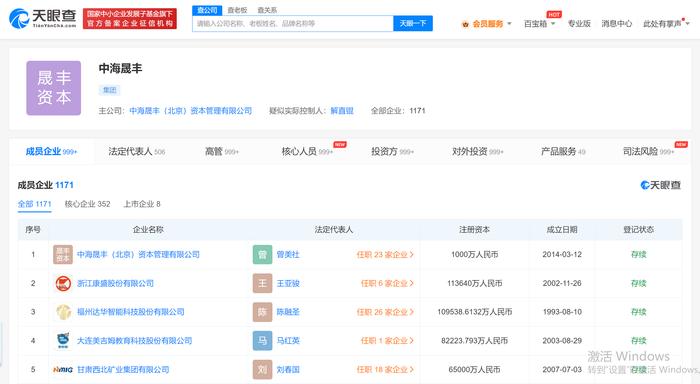Open the logo icon for 中海晟丰（北京）资本管理有限公司
700x384 pixels.
click(x=62, y=255)
